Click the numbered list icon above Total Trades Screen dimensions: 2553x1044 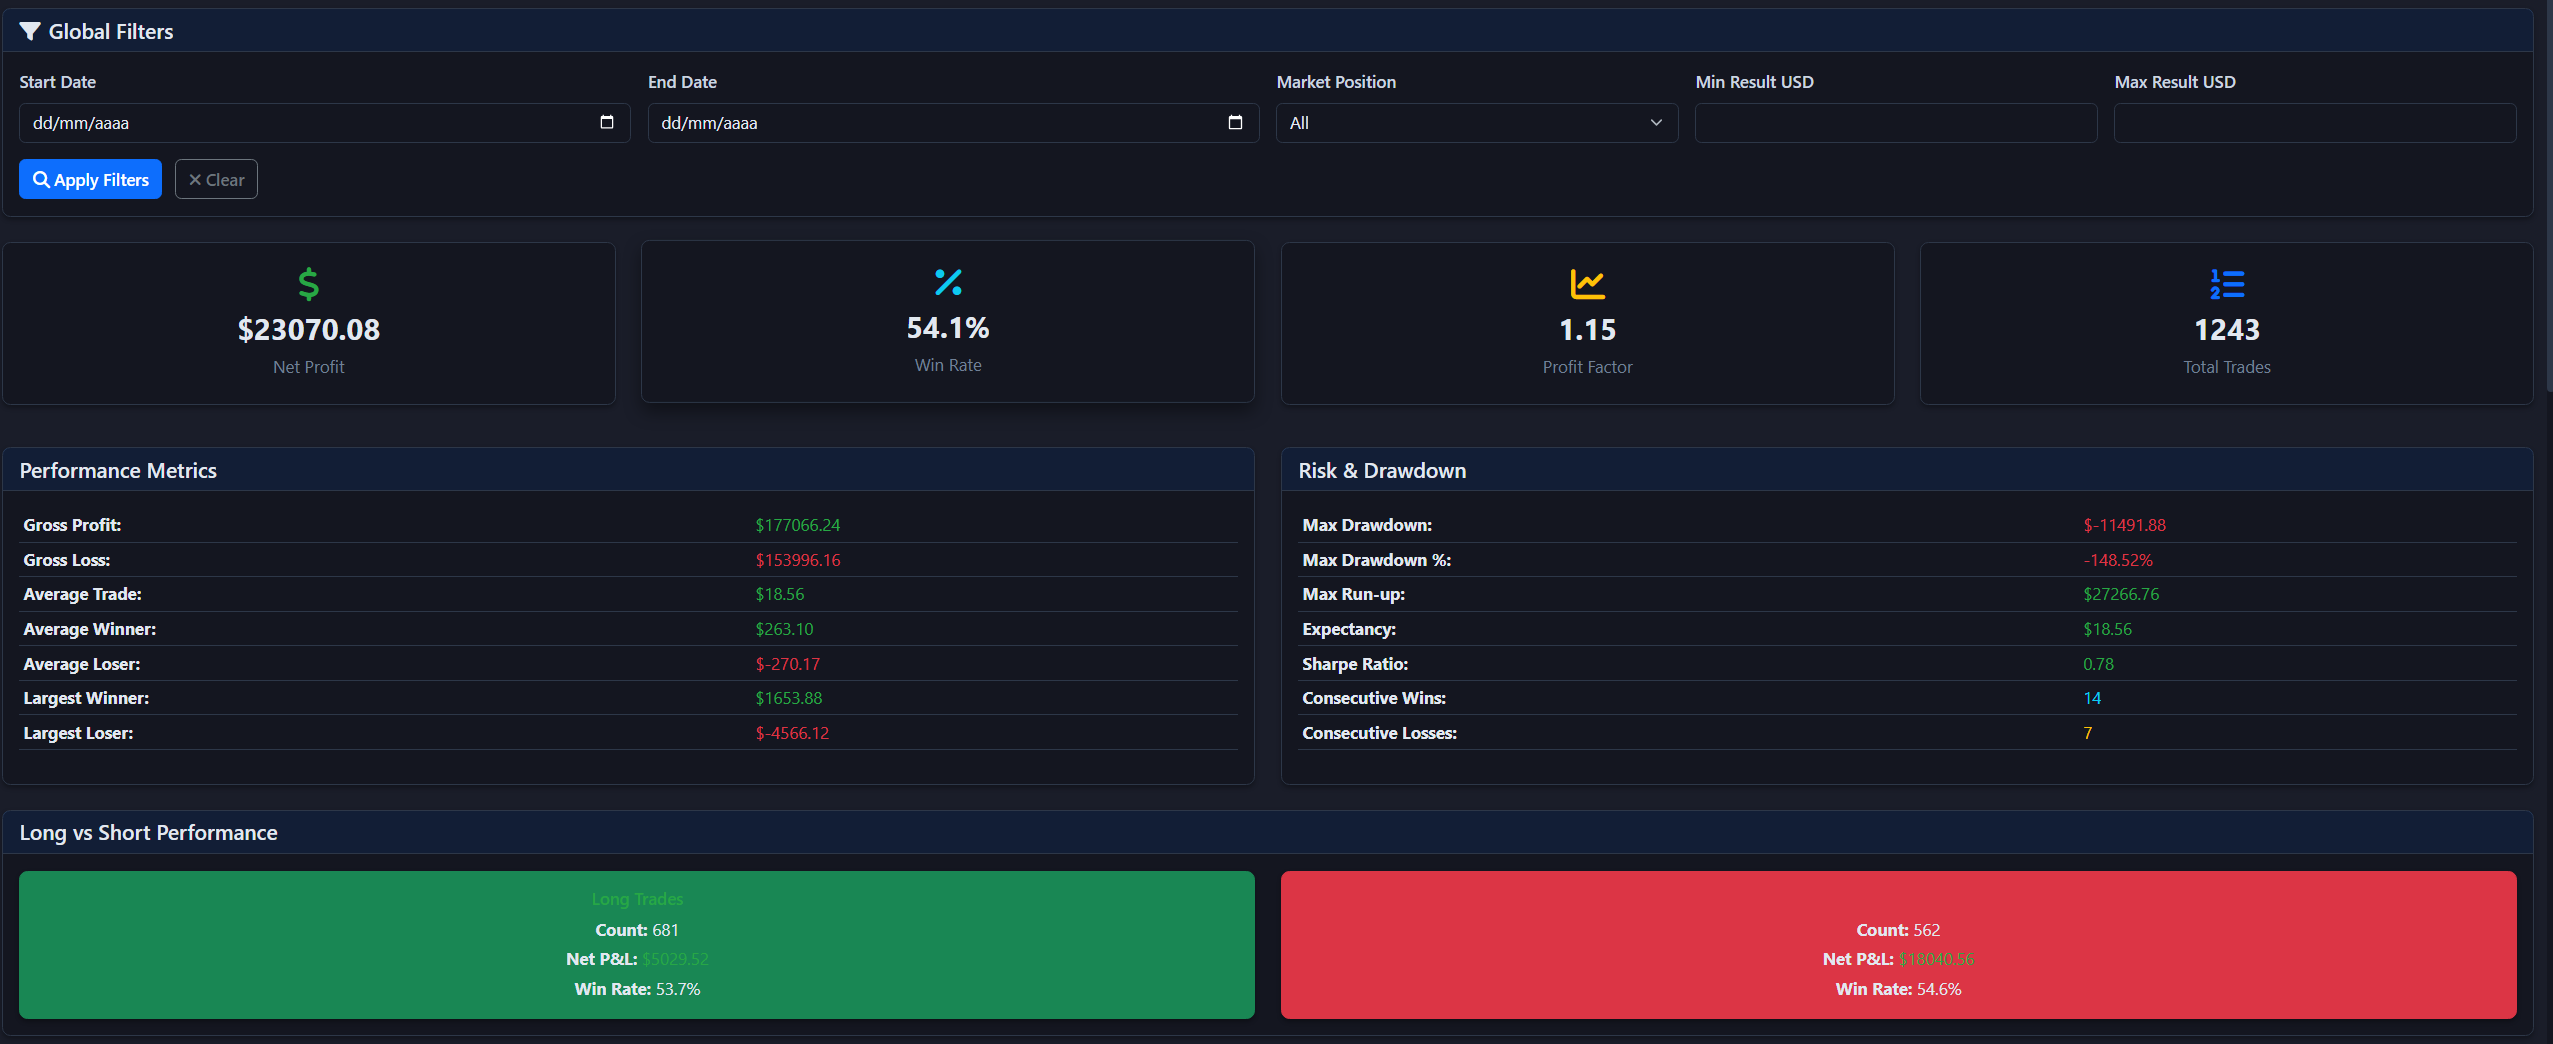click(x=2226, y=284)
